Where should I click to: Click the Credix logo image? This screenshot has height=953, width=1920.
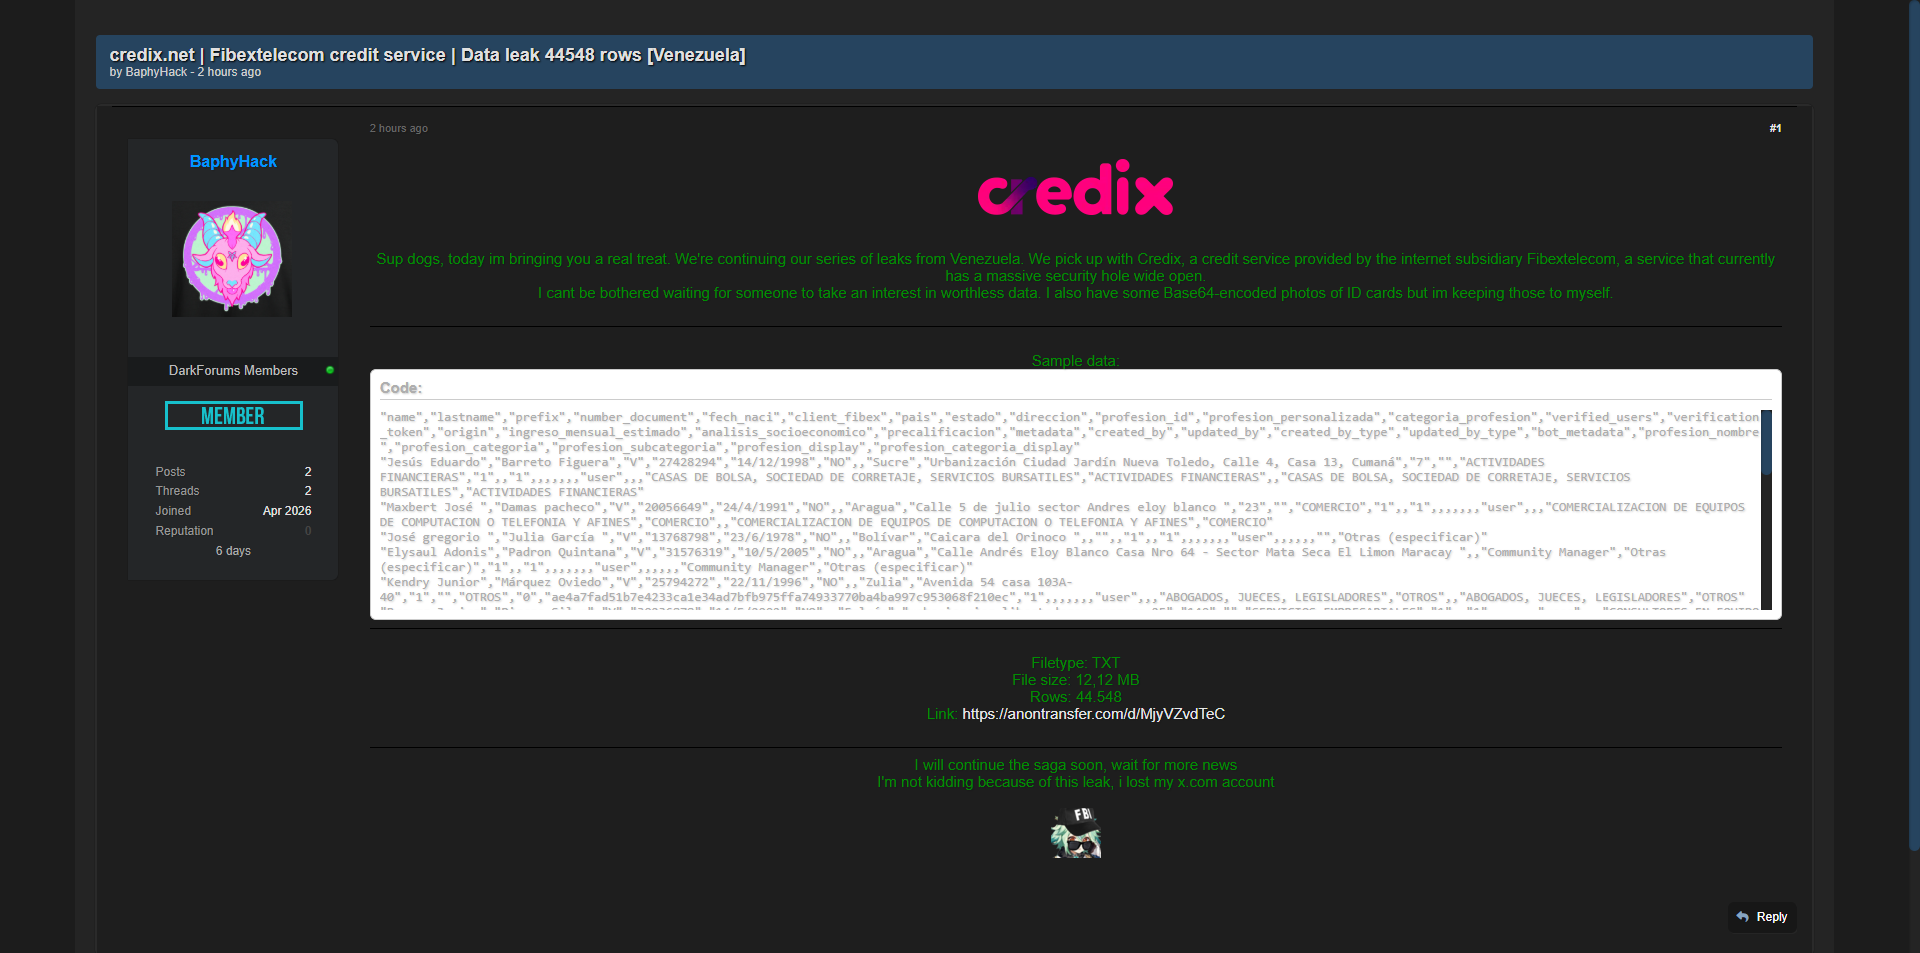pos(1075,189)
